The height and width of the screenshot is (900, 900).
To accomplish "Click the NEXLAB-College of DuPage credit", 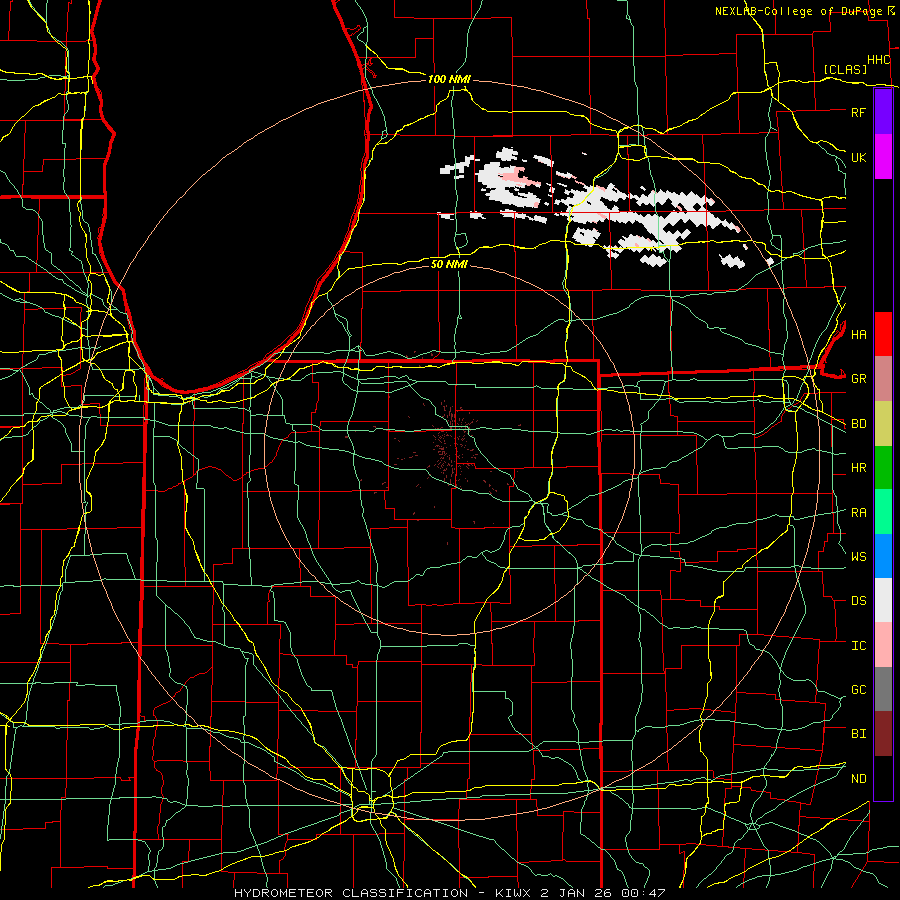I will point(804,11).
